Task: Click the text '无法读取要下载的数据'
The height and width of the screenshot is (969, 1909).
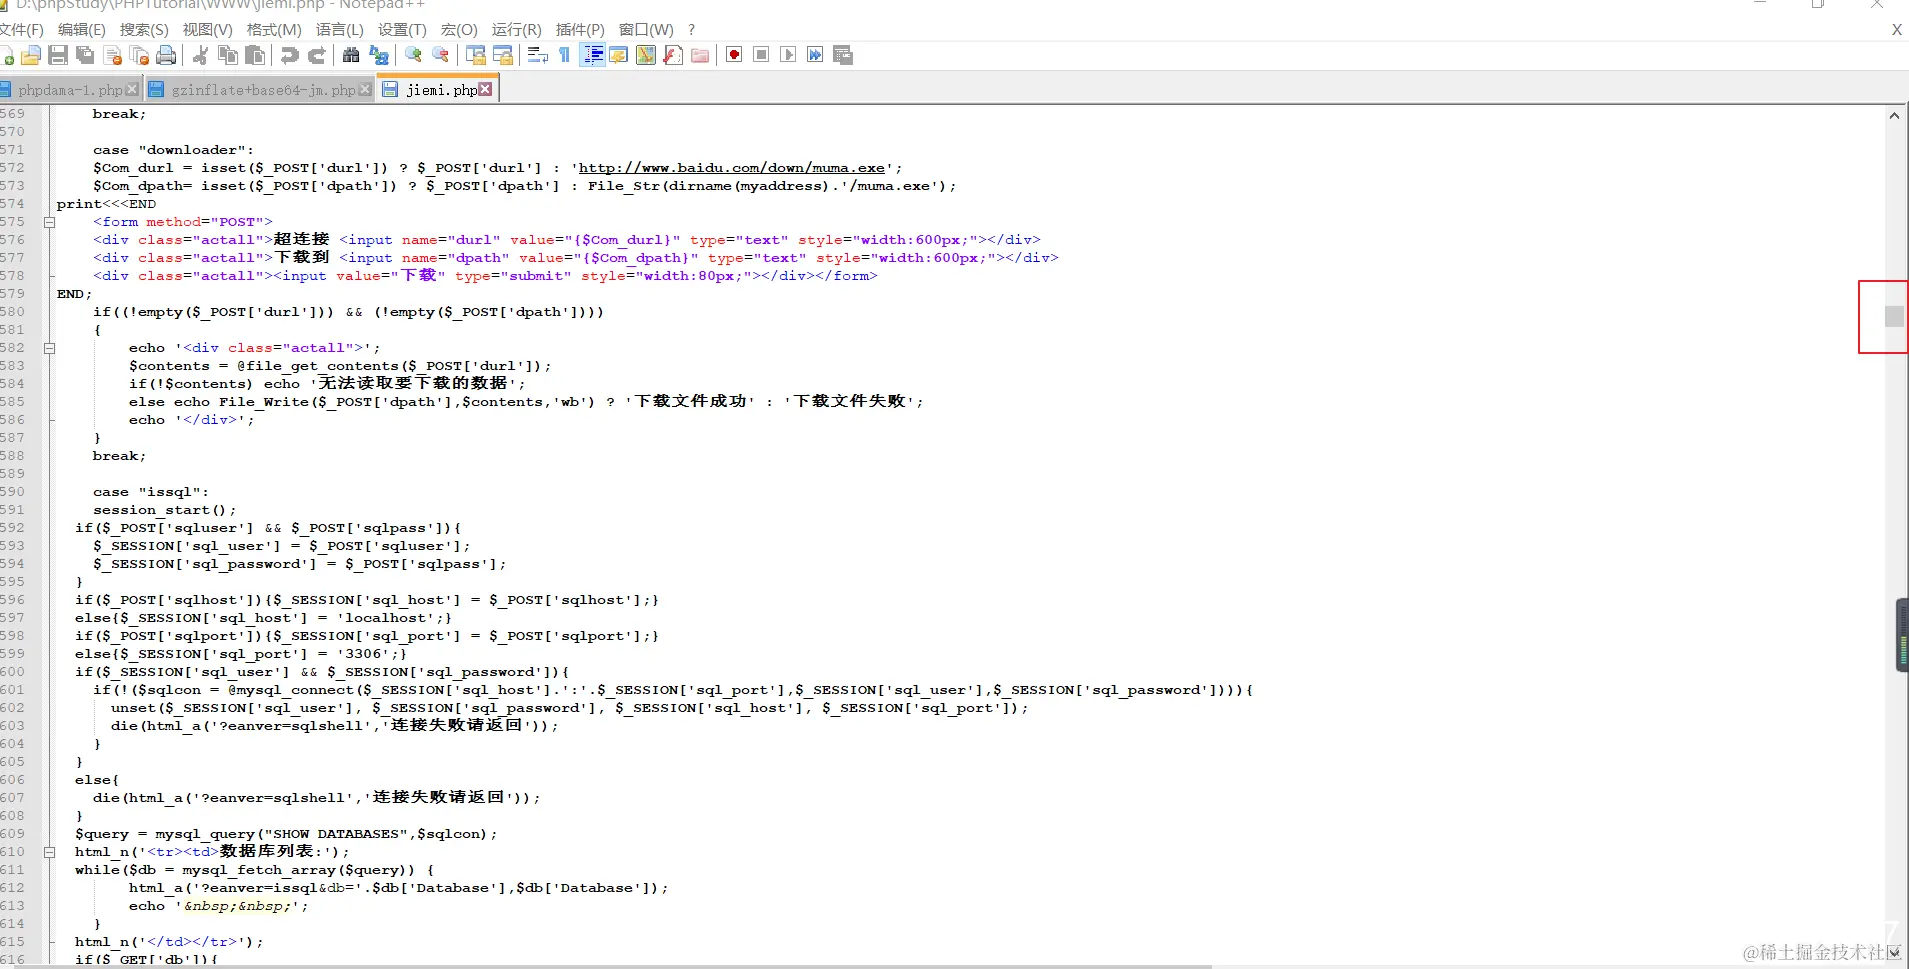Action: point(413,383)
